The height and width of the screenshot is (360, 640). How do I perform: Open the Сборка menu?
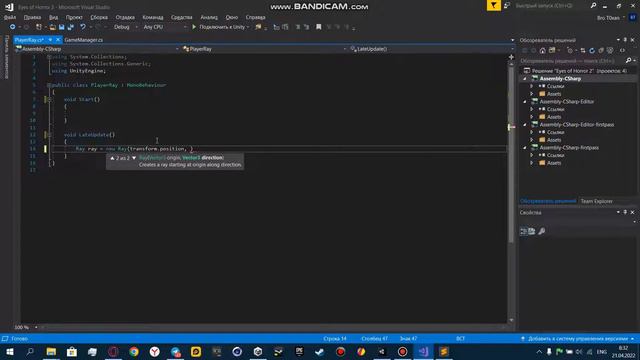point(99,17)
